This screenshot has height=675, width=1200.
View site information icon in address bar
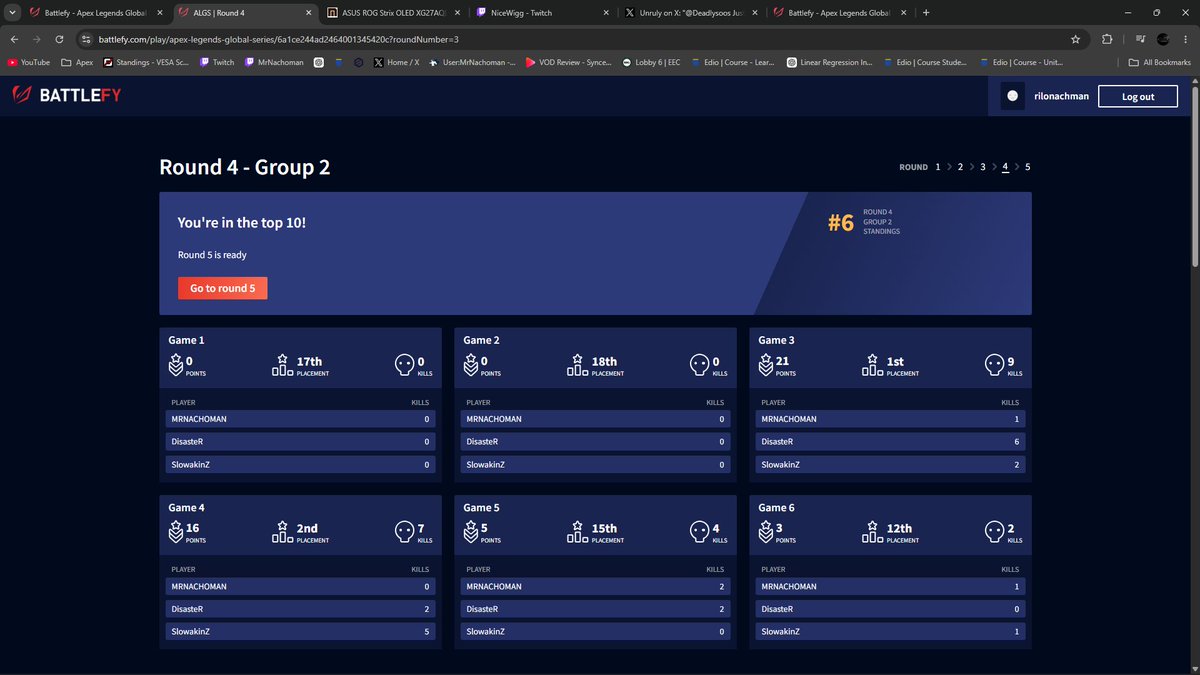click(x=87, y=39)
